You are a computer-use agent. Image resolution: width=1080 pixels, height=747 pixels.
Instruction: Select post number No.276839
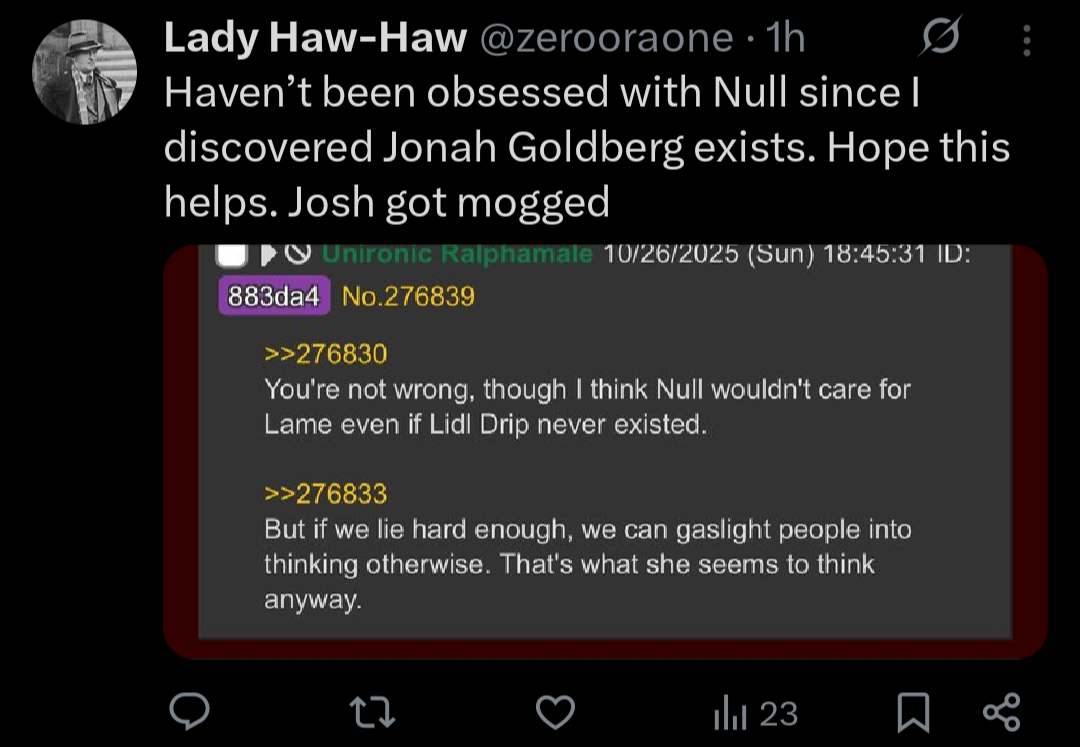click(x=408, y=296)
